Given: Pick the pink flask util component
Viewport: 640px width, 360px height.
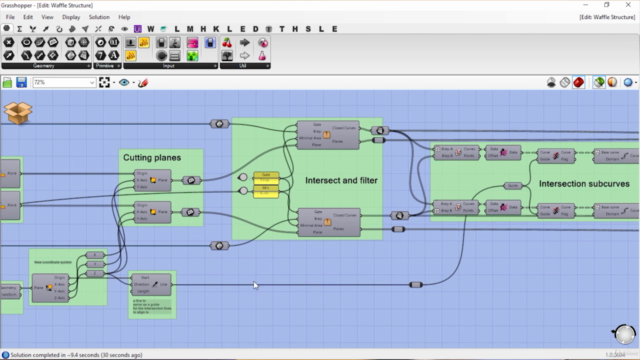Looking at the screenshot, I should pyautogui.click(x=262, y=56).
